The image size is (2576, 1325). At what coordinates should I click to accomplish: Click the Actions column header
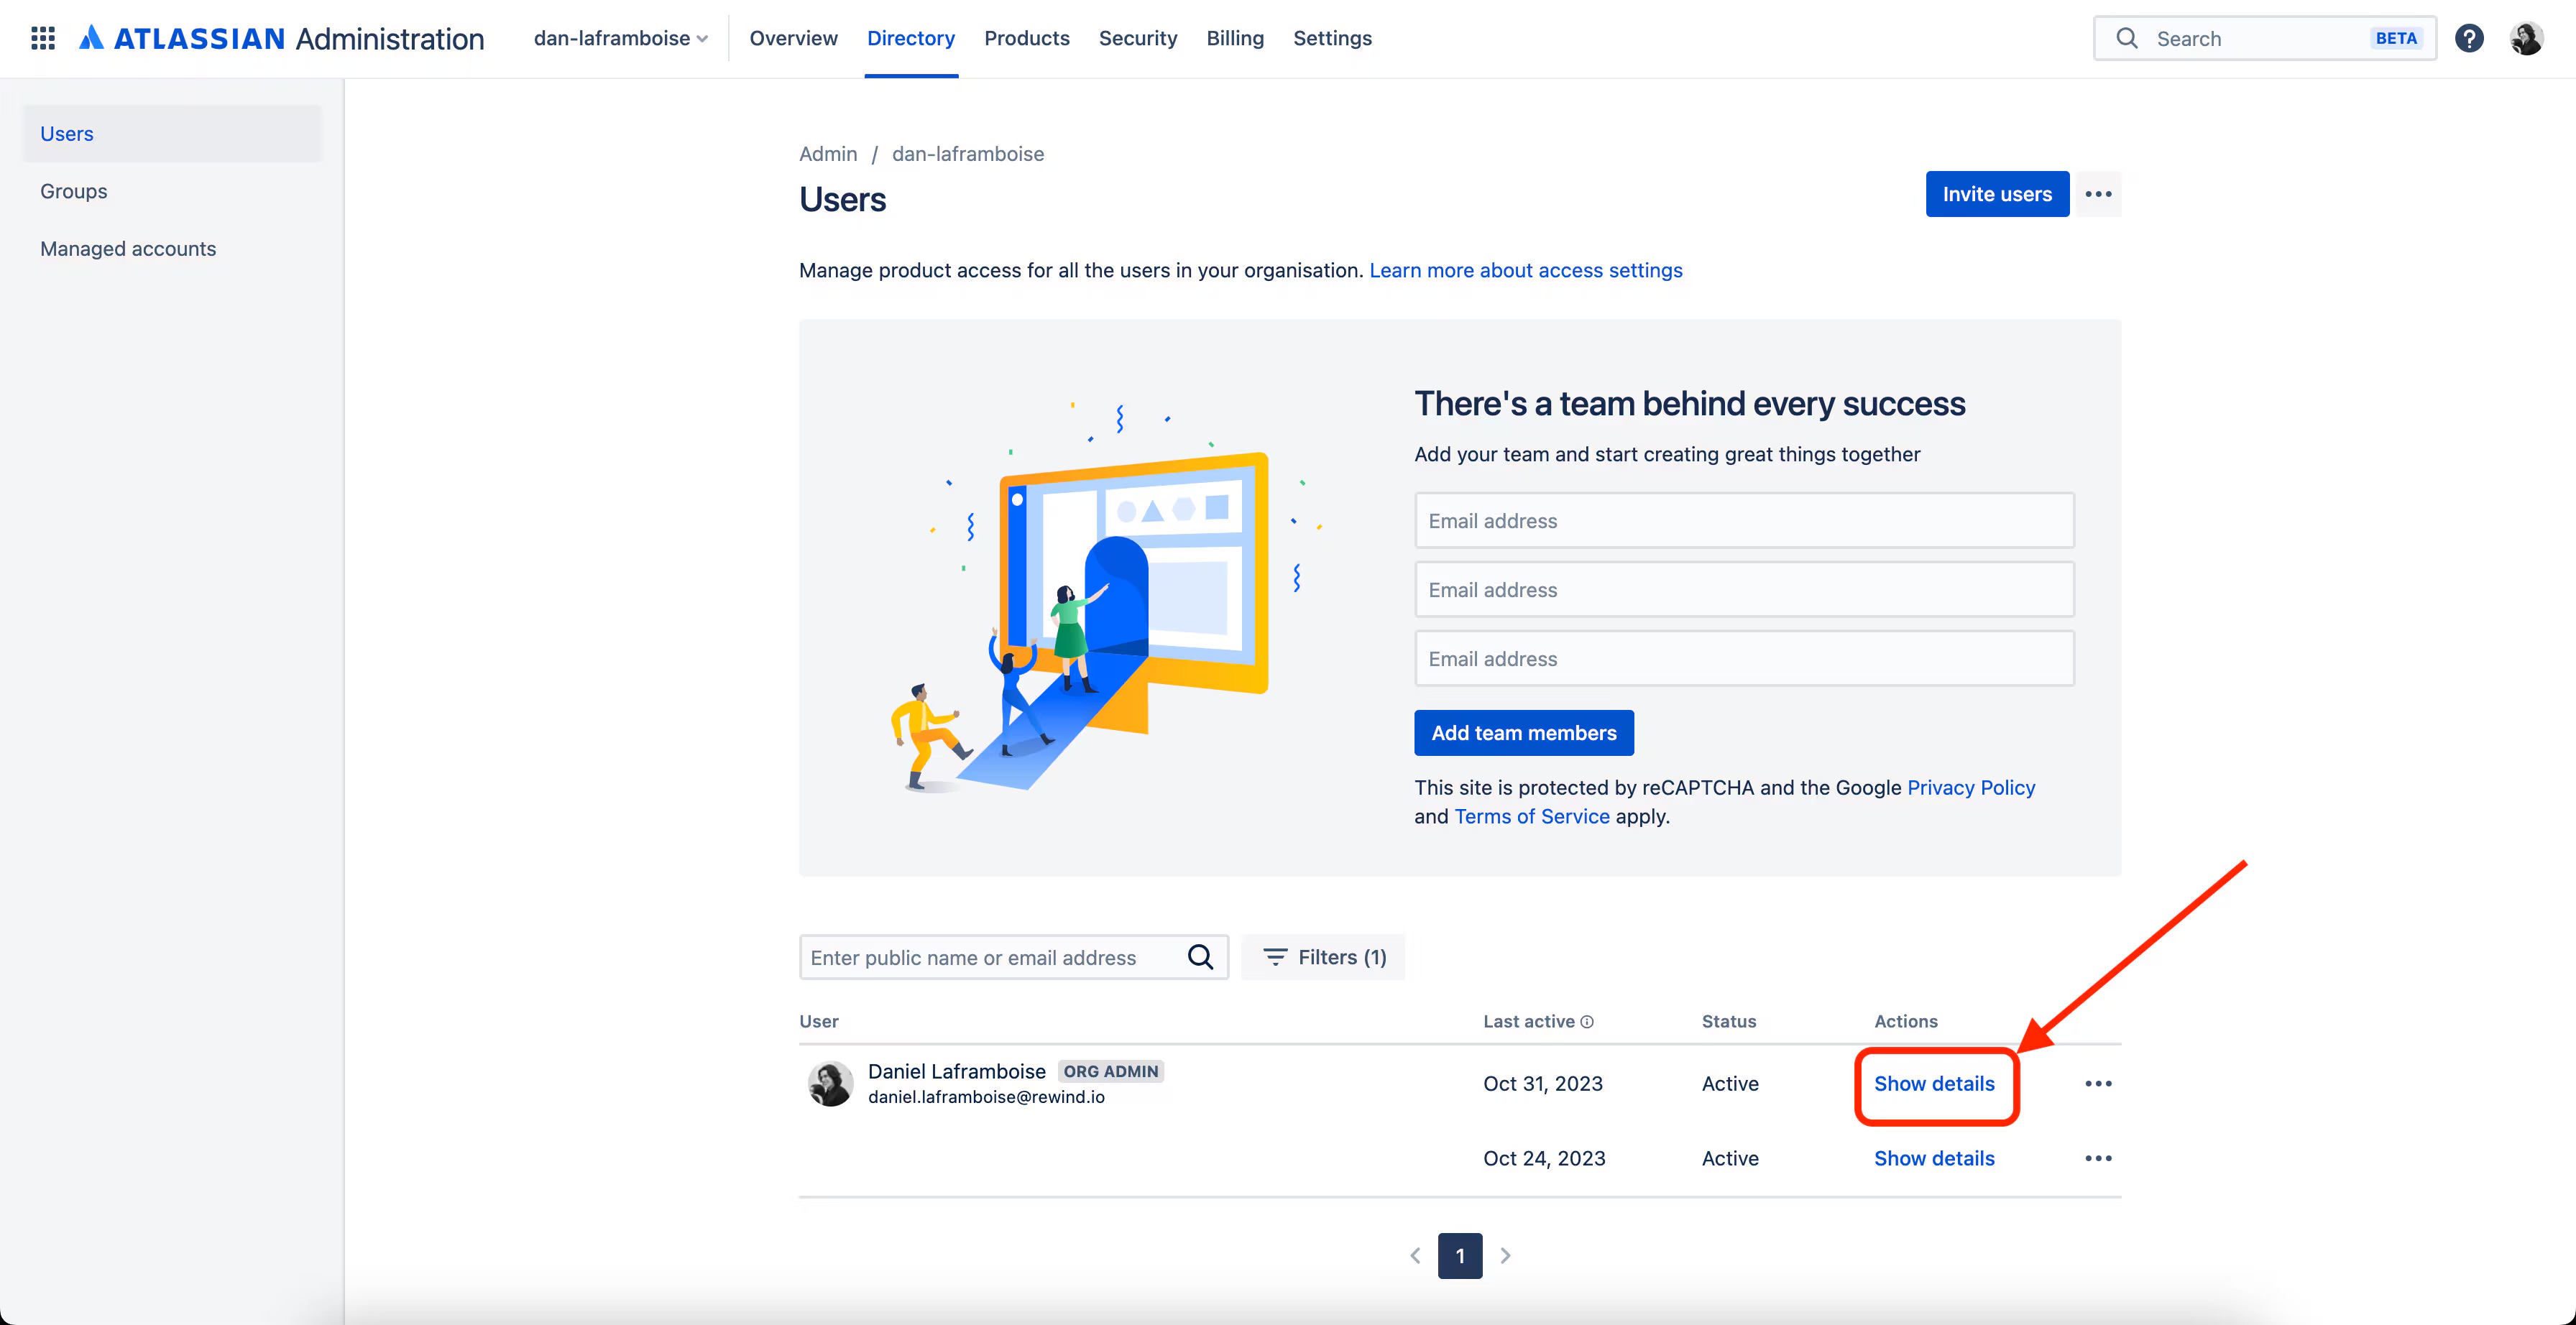click(x=1905, y=1021)
